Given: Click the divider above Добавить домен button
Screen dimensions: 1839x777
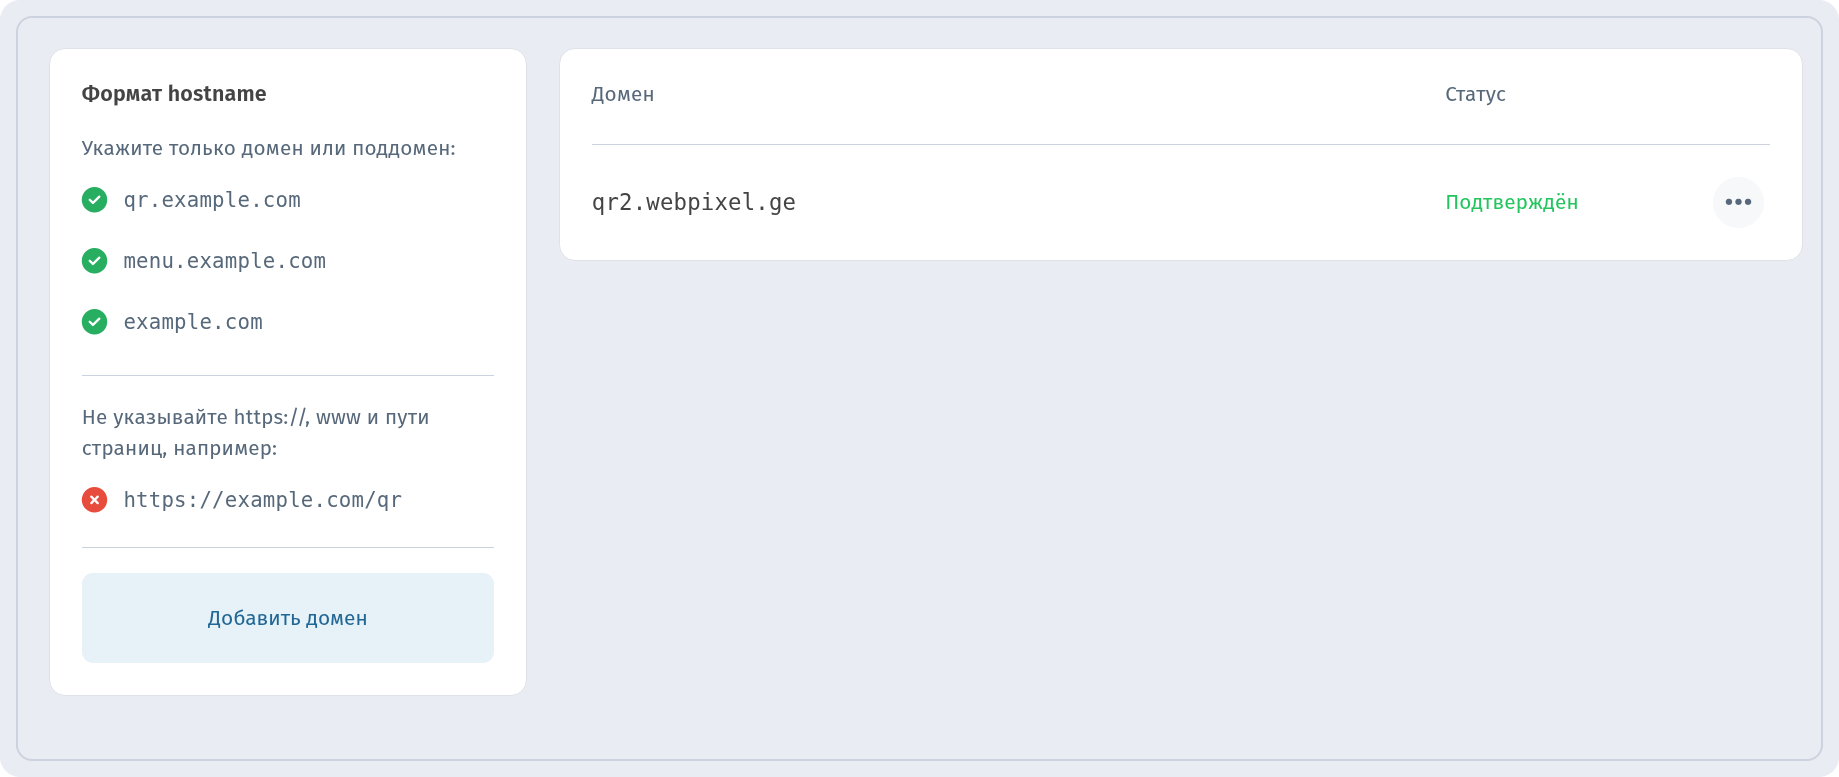Looking at the screenshot, I should tap(288, 547).
